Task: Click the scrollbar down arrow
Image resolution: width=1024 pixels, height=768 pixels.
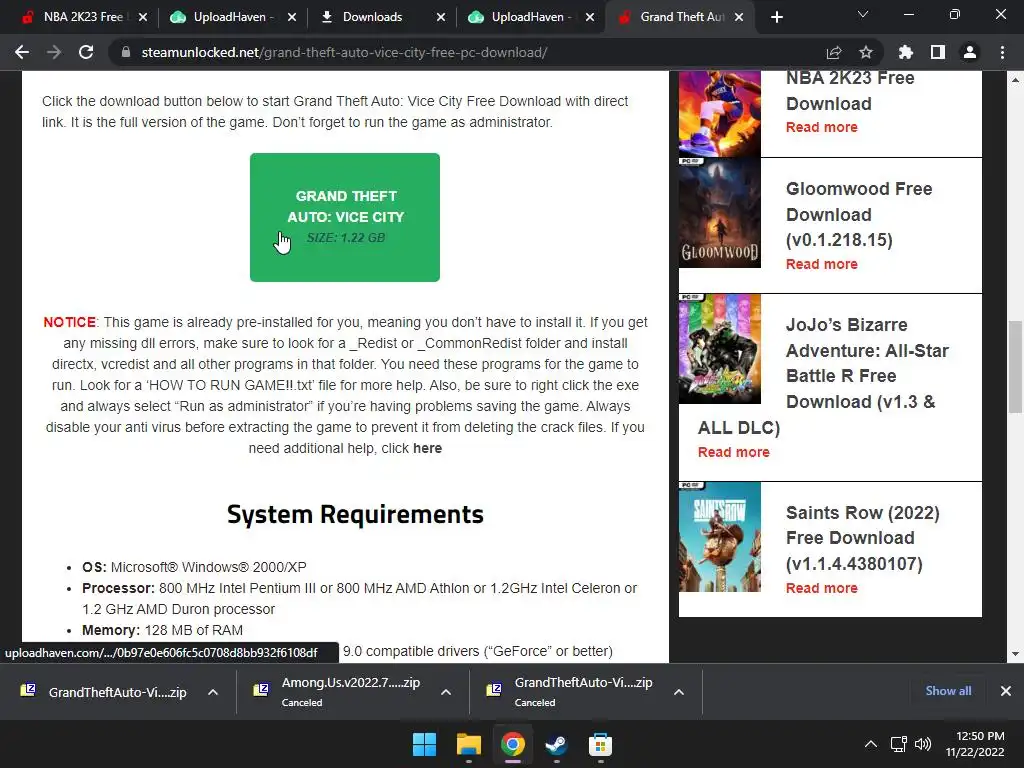Action: tap(1015, 654)
